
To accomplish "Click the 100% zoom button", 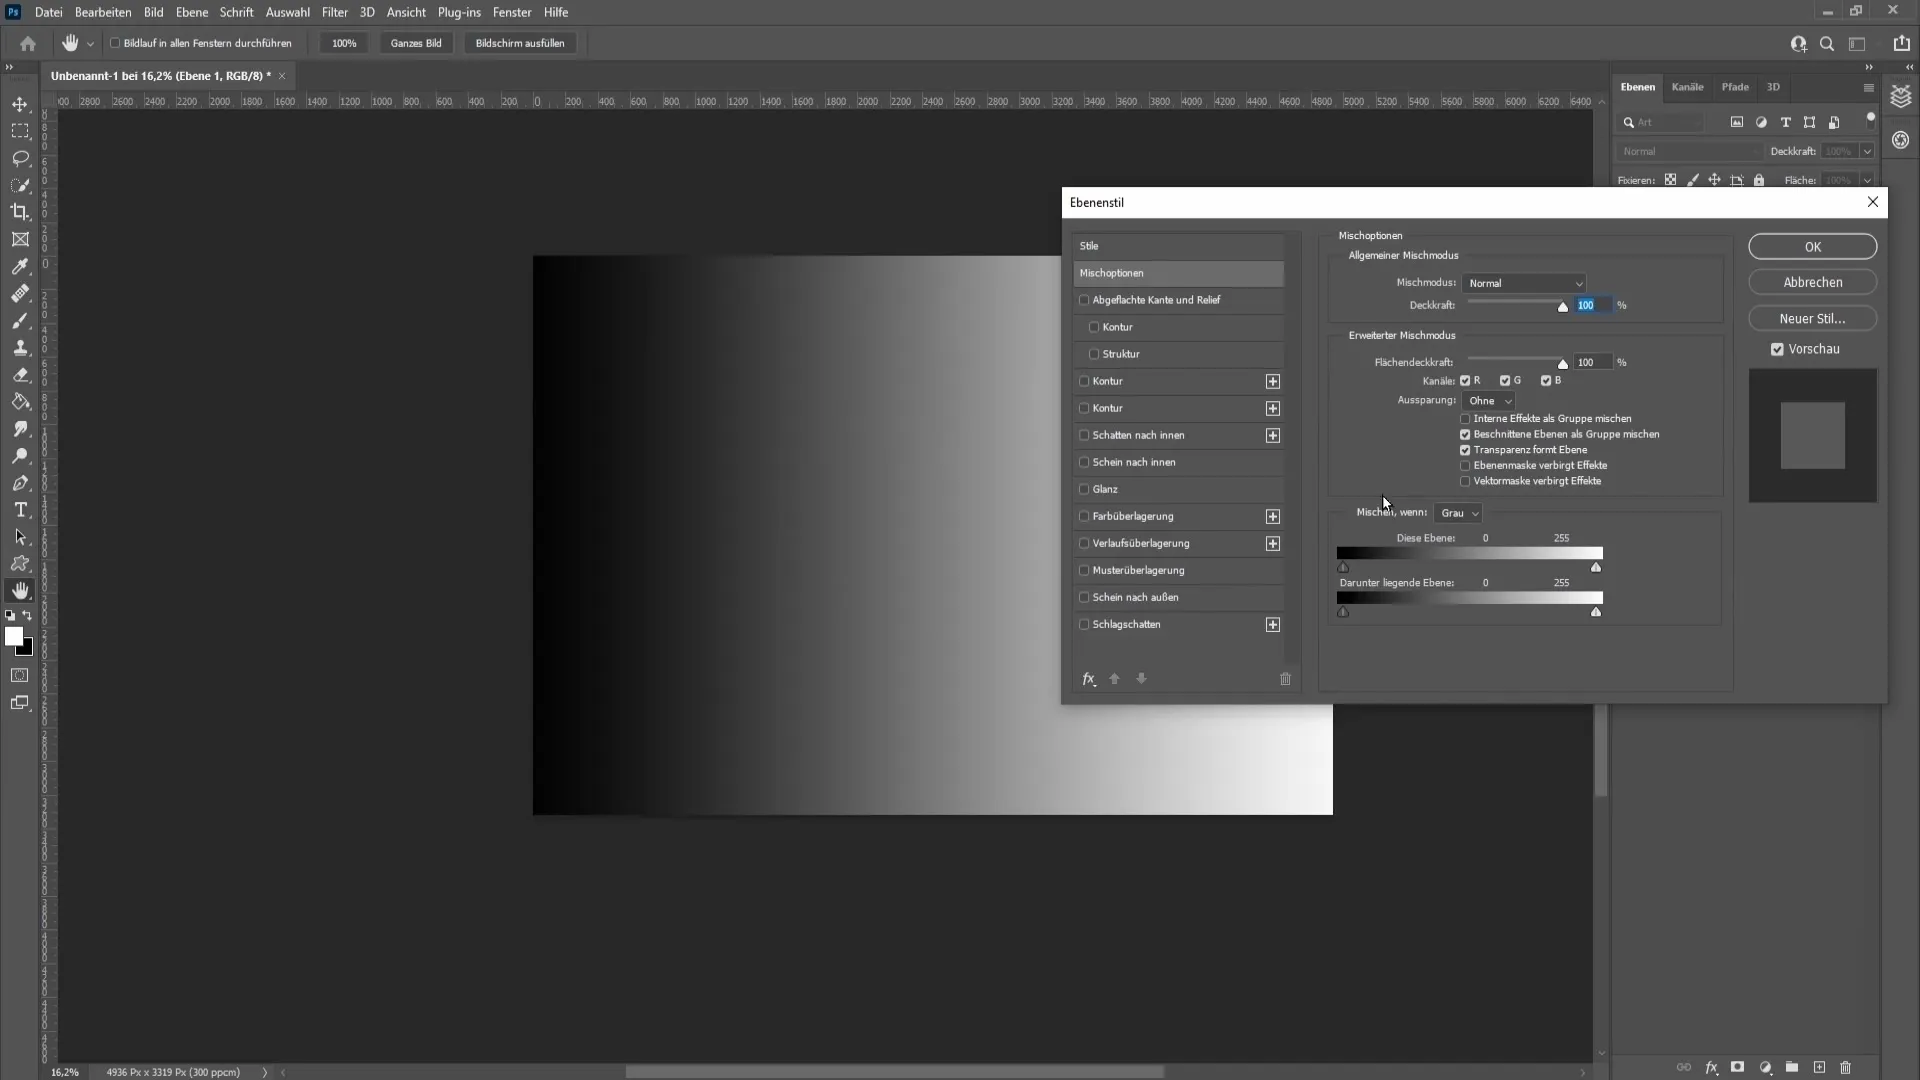I will 344,43.
